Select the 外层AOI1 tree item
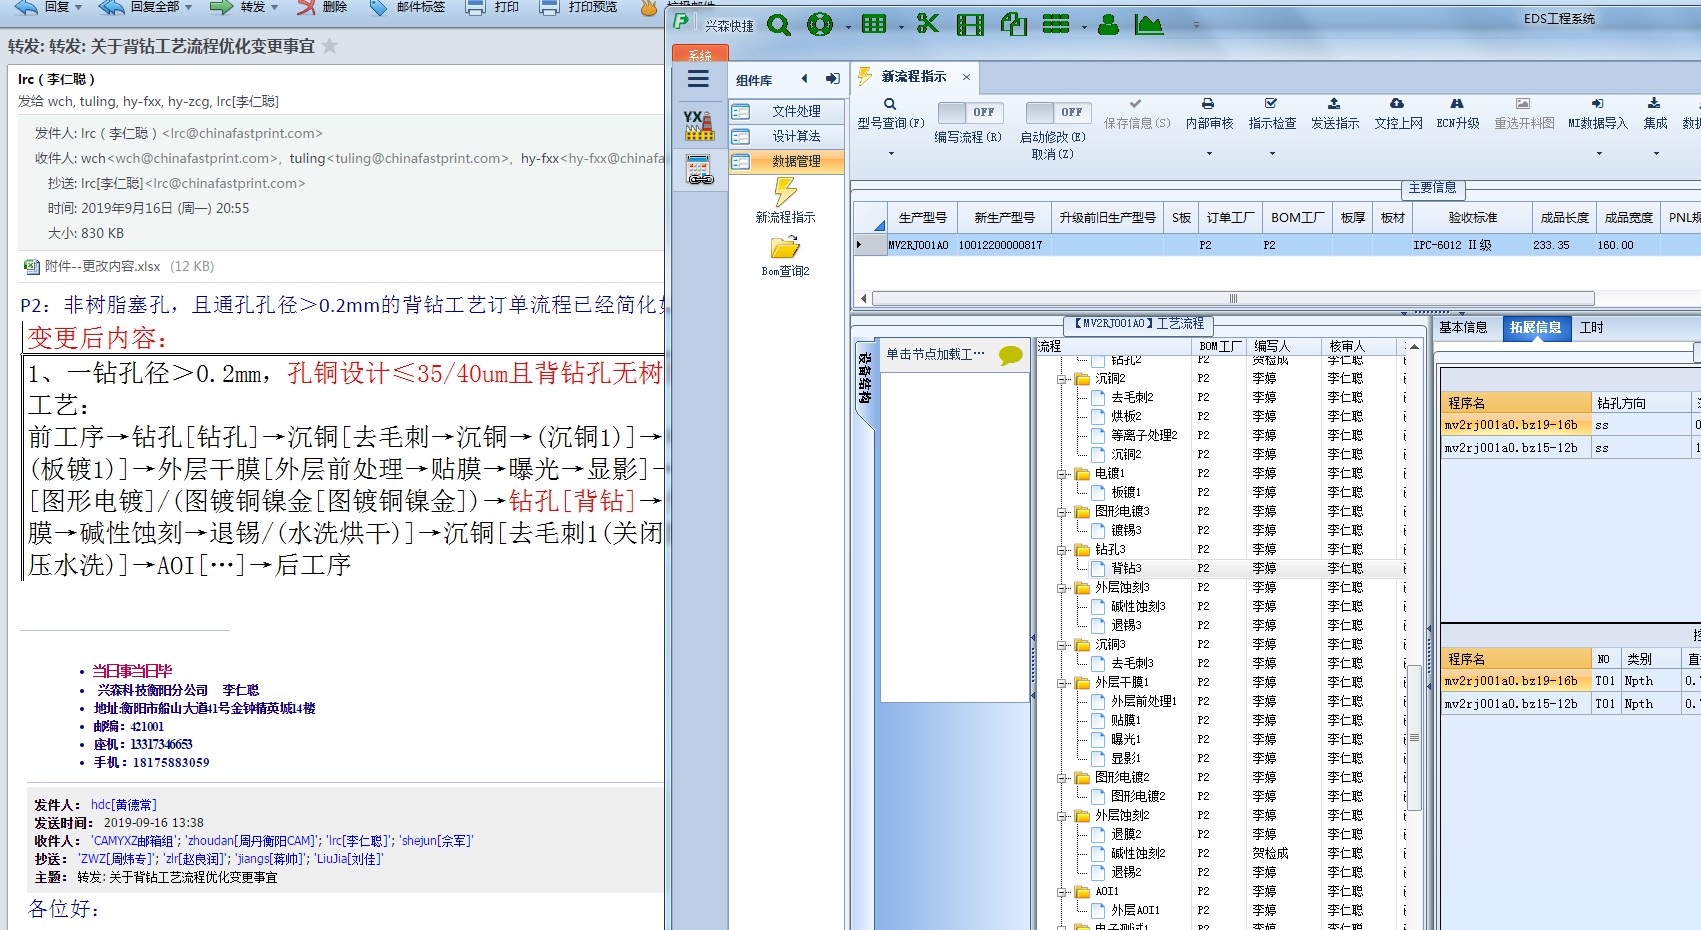Screen dimensions: 1701x930 [x=1135, y=910]
